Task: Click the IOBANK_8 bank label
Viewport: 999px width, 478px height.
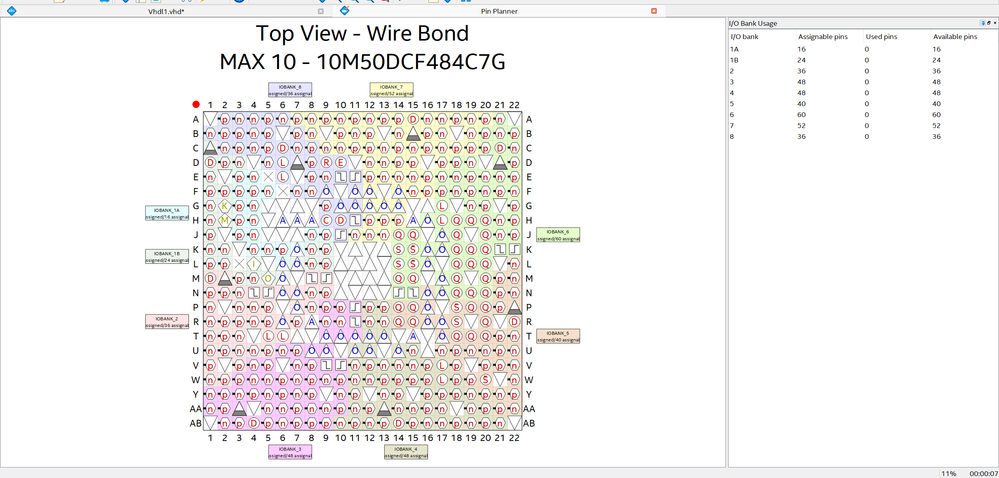Action: pyautogui.click(x=290, y=90)
